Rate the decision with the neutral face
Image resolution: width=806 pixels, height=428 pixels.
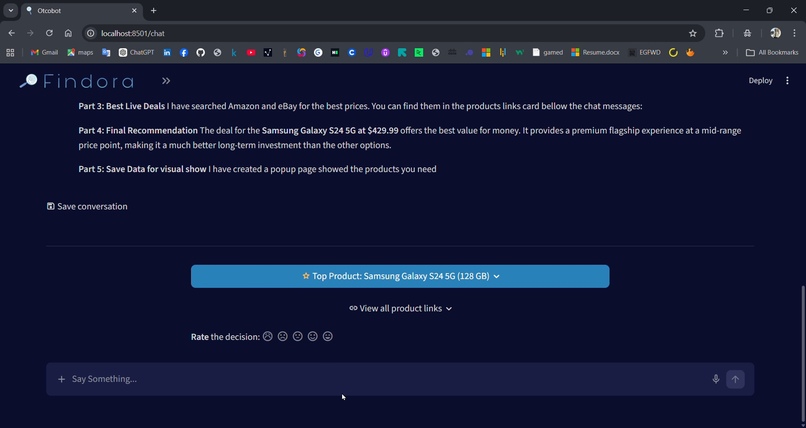(298, 337)
